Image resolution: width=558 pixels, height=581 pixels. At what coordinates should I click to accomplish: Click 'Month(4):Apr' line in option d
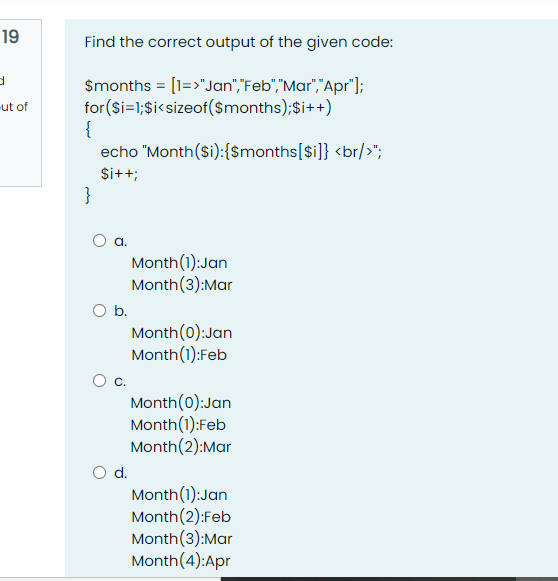(x=181, y=561)
